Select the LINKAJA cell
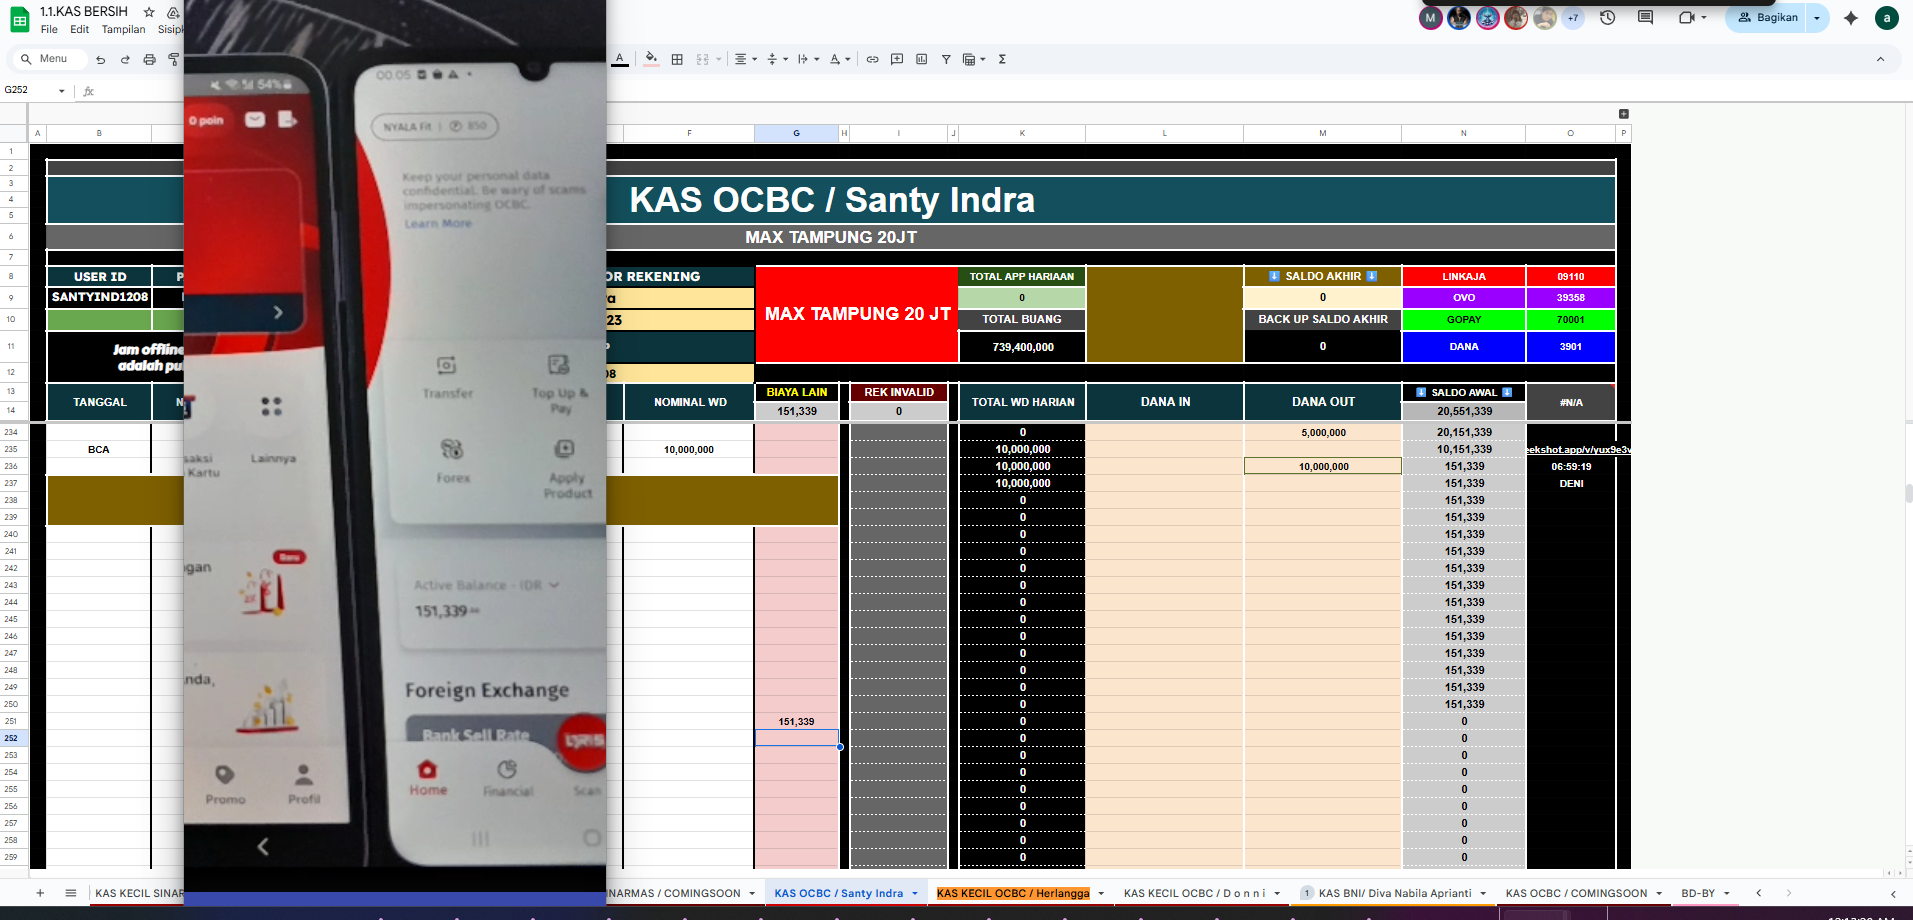The image size is (1913, 920). (x=1463, y=277)
